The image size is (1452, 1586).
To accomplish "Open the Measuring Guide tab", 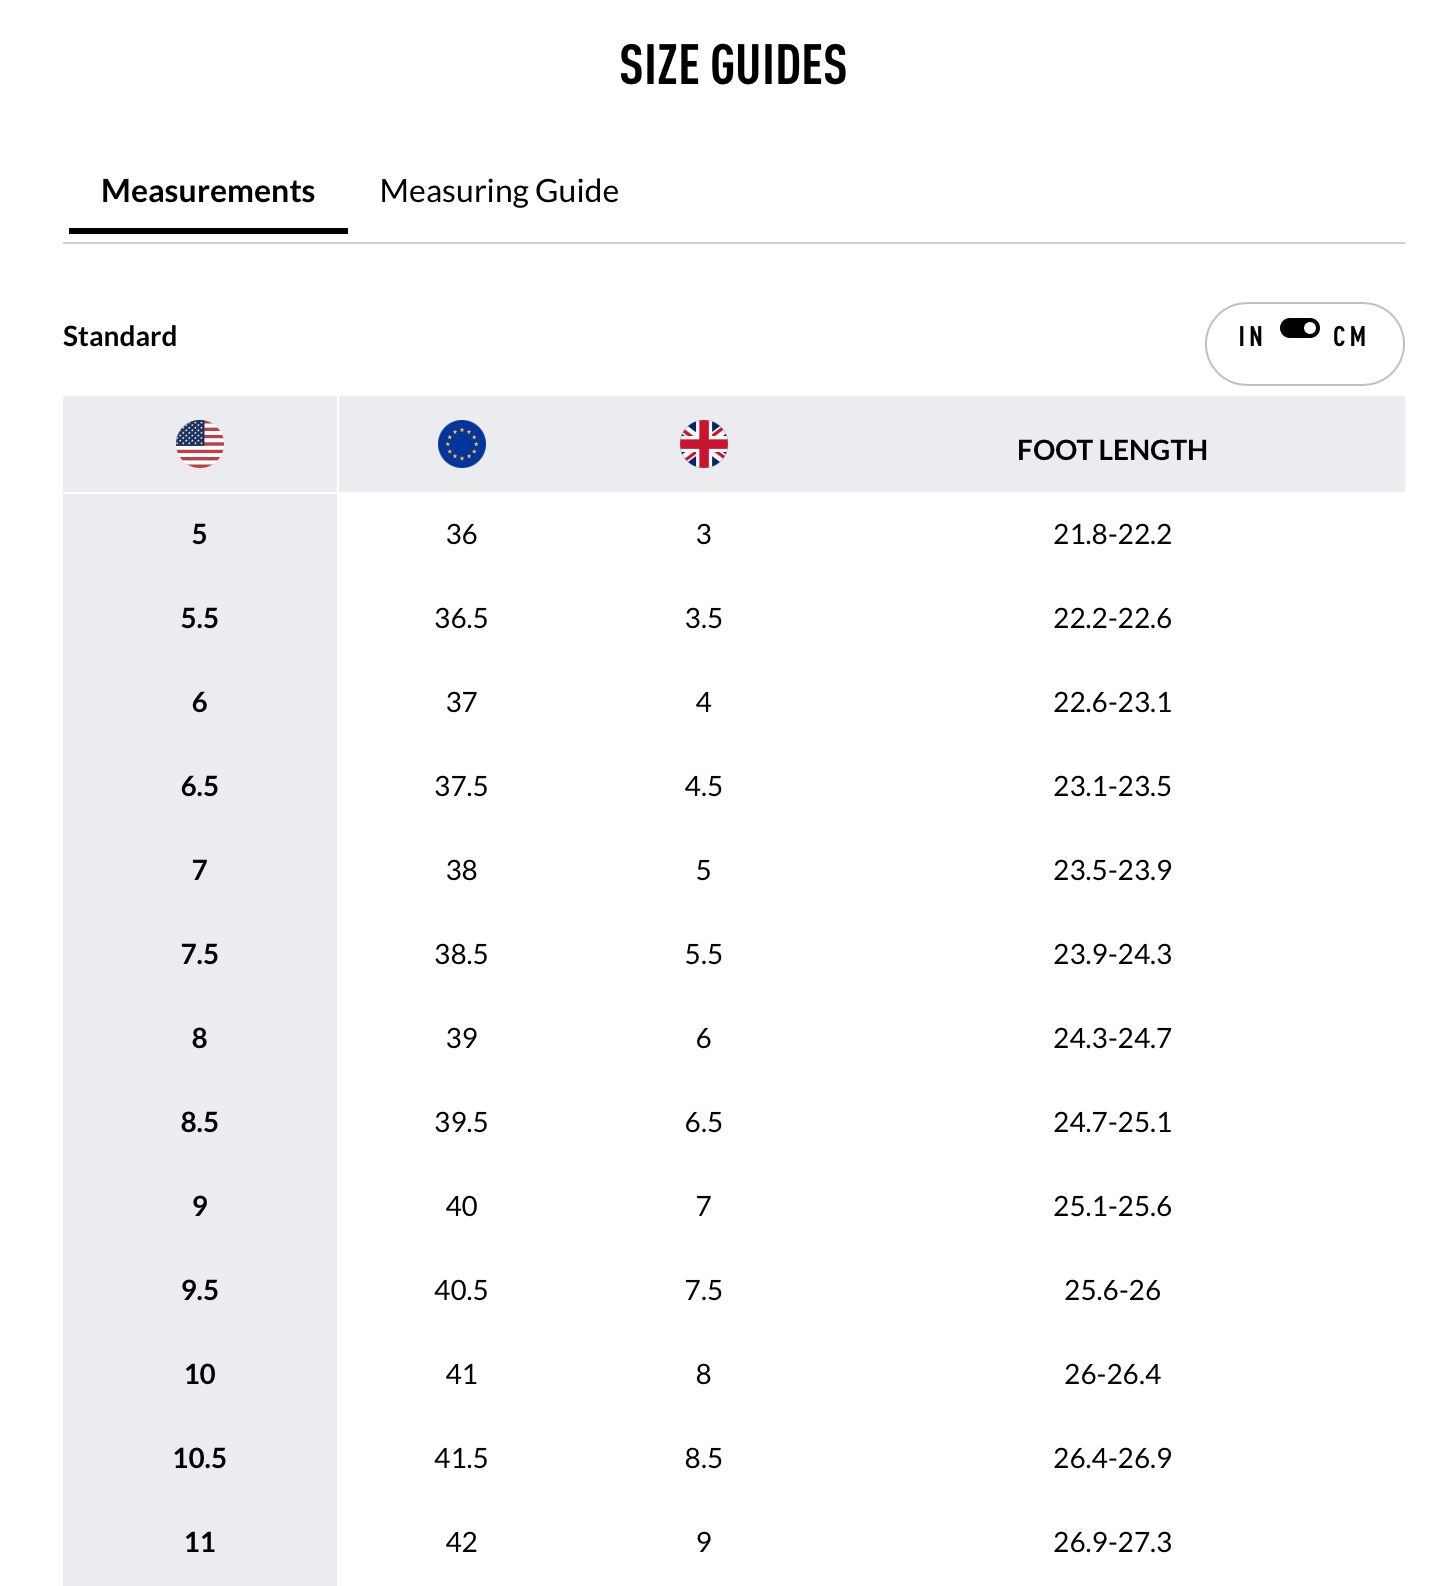I will 499,191.
